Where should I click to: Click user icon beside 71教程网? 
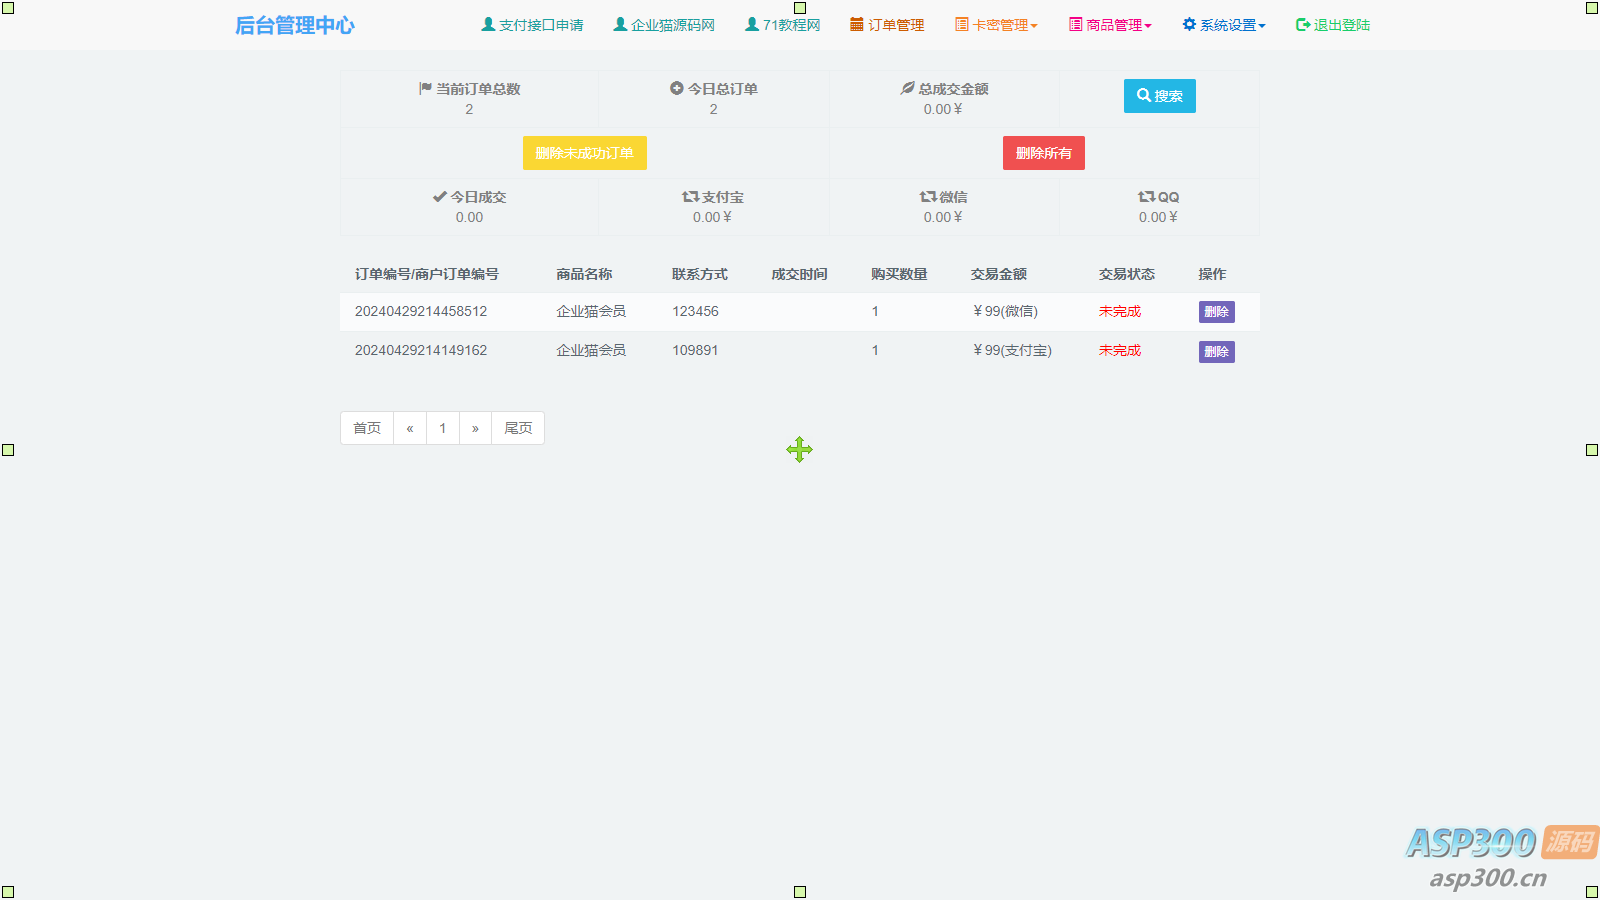[x=752, y=24]
